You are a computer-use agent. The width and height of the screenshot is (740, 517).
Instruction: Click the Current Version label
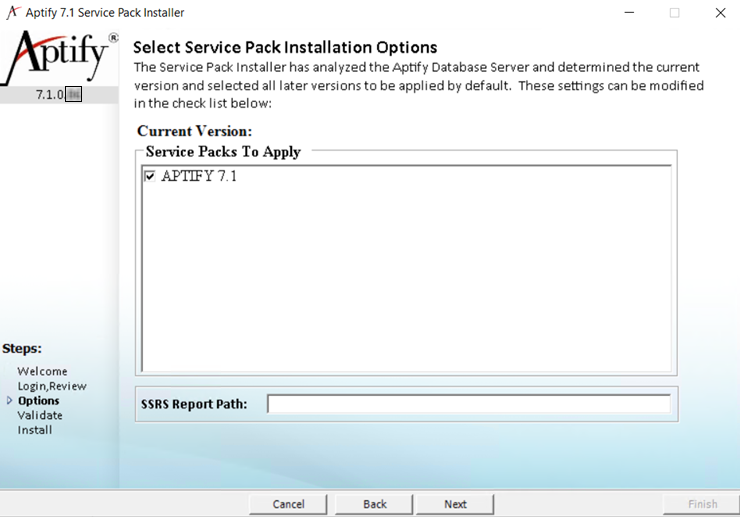click(x=194, y=131)
